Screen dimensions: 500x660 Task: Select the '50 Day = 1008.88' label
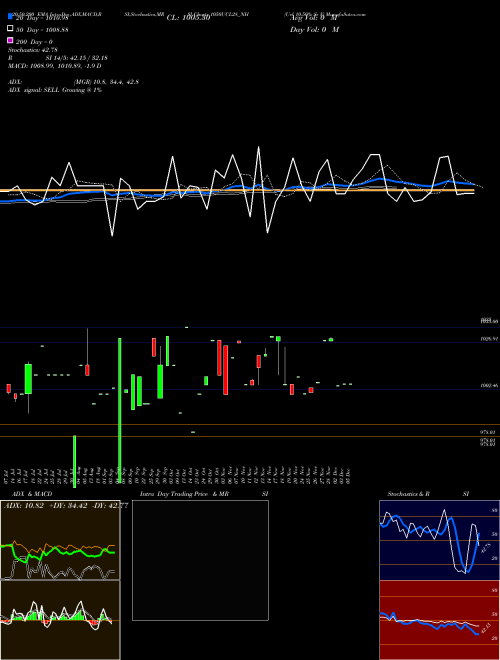[42, 30]
